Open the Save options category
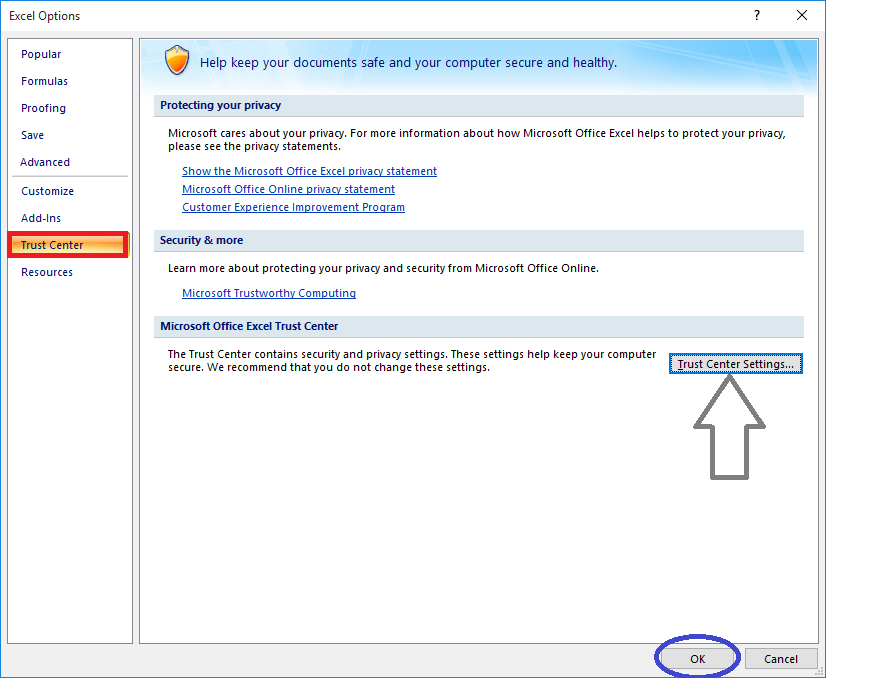 tap(33, 135)
